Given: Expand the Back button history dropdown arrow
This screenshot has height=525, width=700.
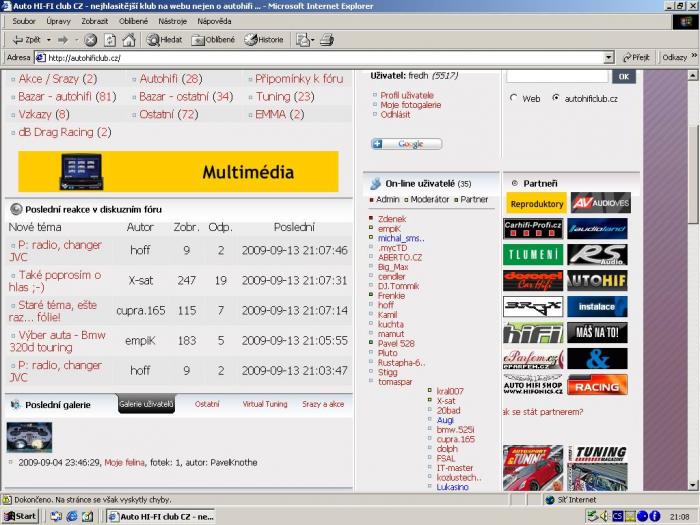Looking at the screenshot, I should point(48,40).
